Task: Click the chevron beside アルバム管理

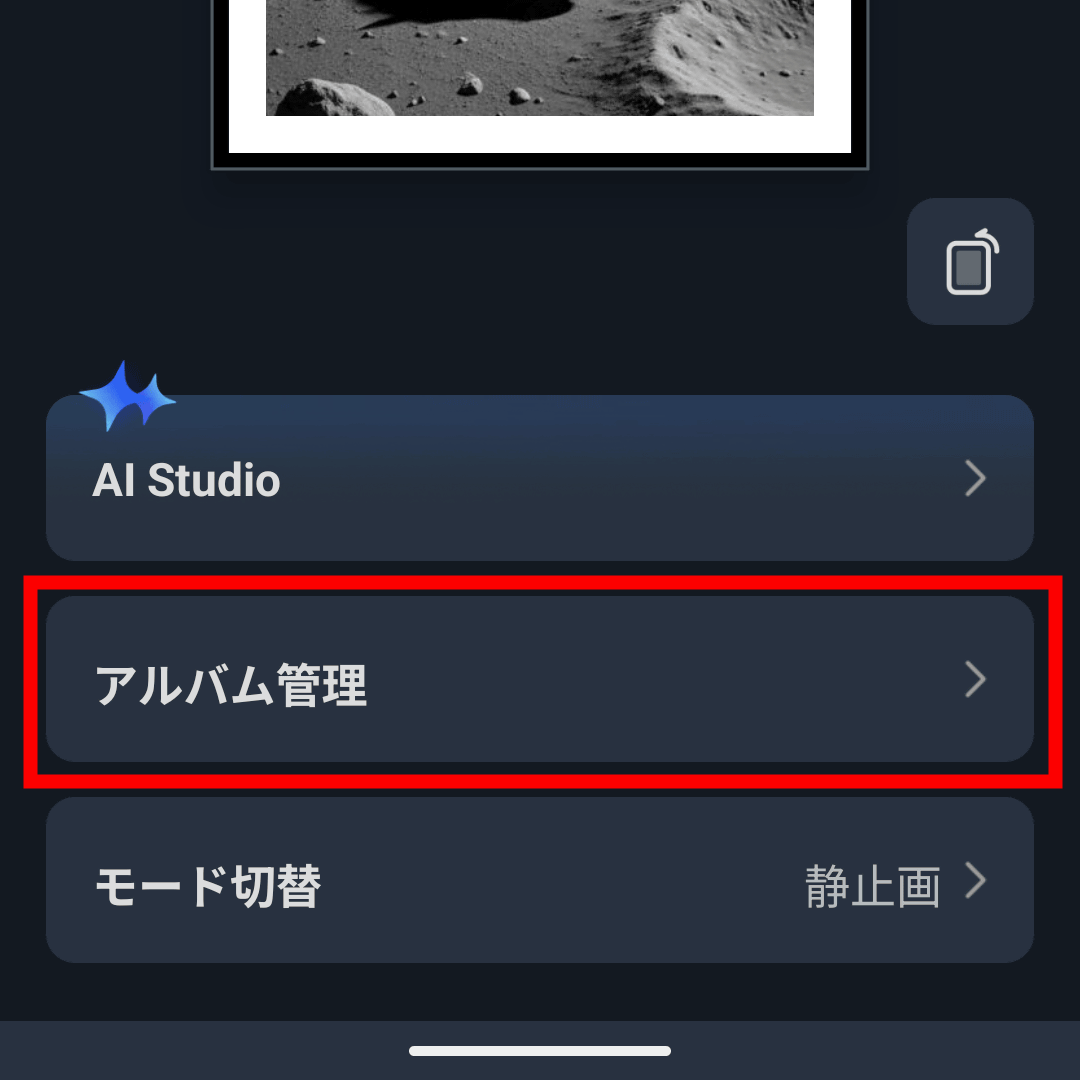Action: click(975, 679)
